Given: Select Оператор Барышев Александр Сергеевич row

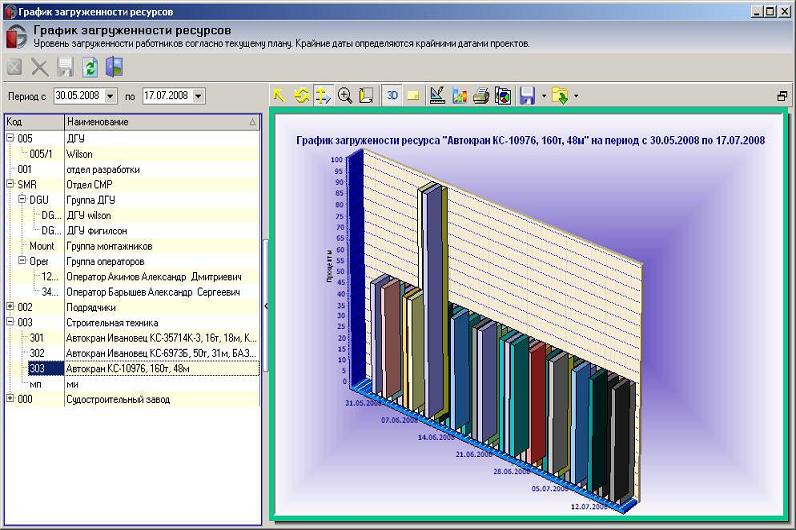Looking at the screenshot, I should (132, 292).
